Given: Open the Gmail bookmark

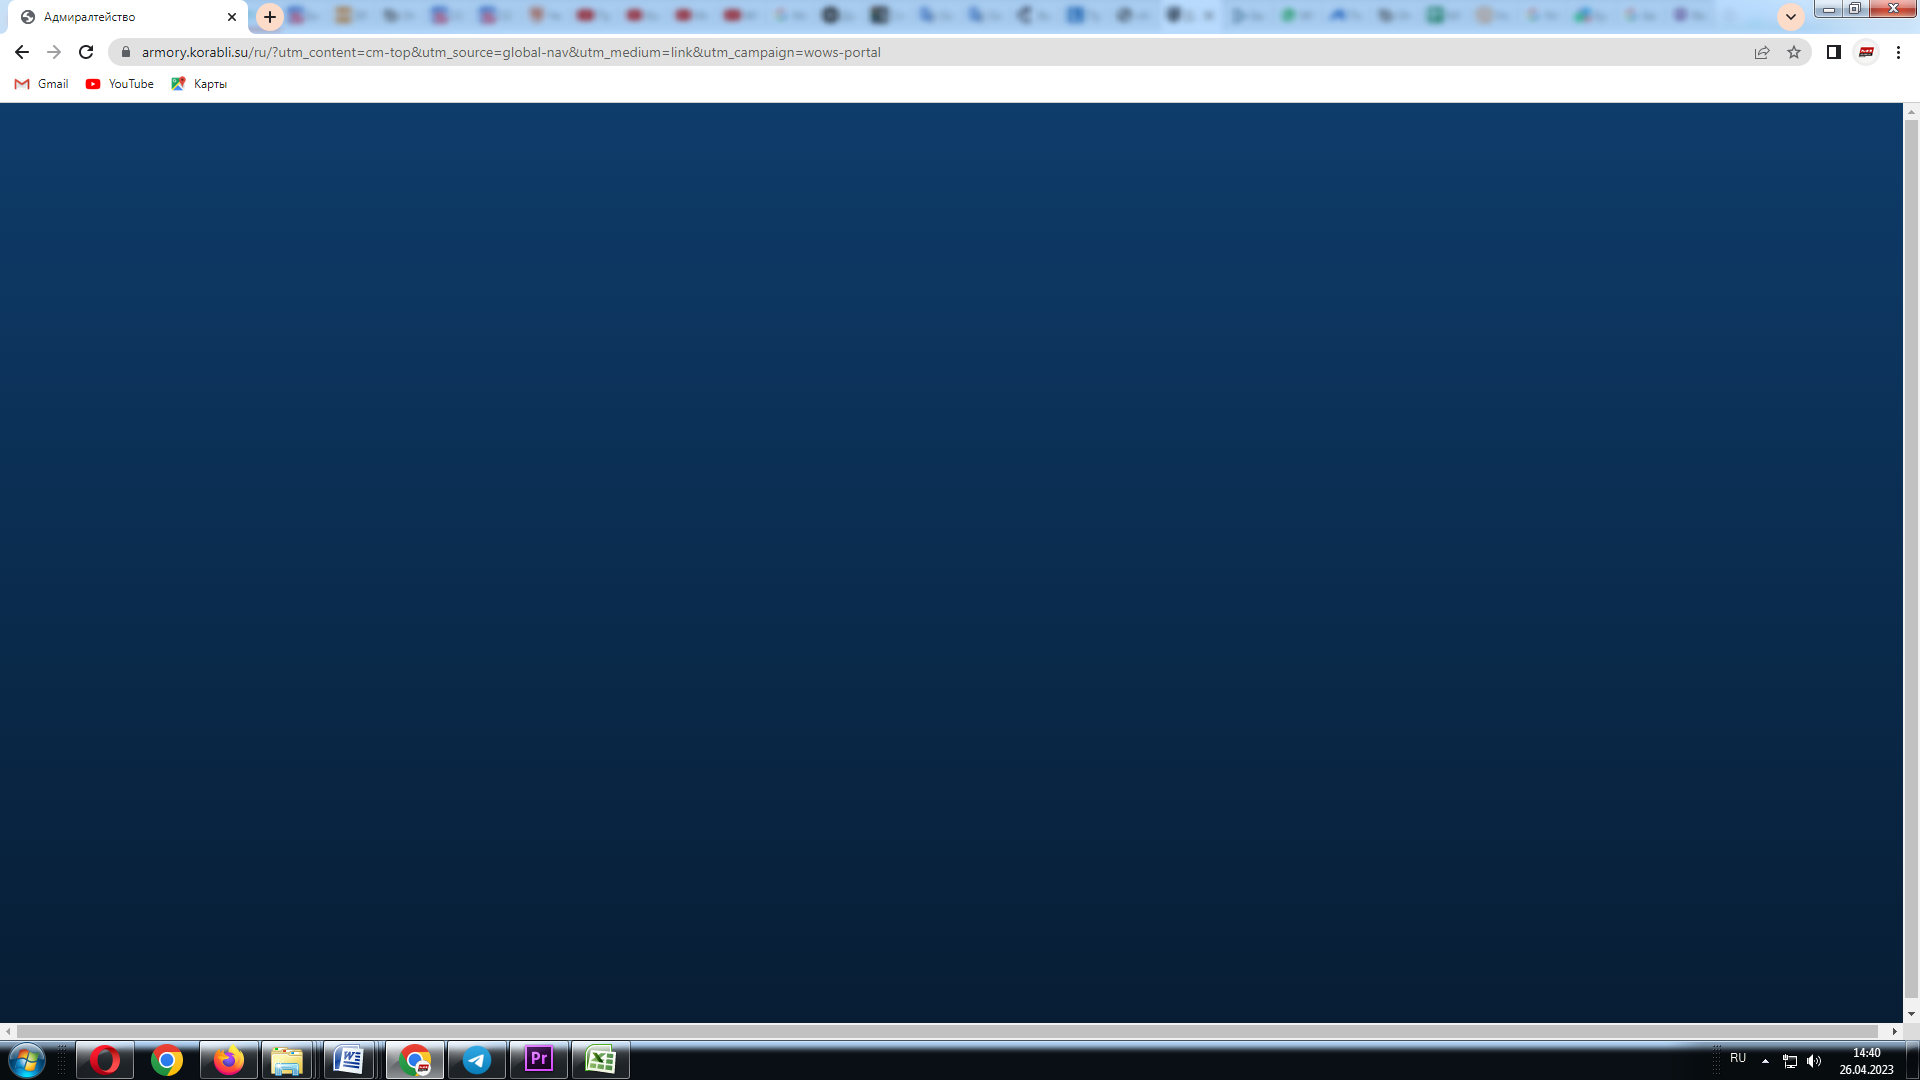Looking at the screenshot, I should point(41,84).
